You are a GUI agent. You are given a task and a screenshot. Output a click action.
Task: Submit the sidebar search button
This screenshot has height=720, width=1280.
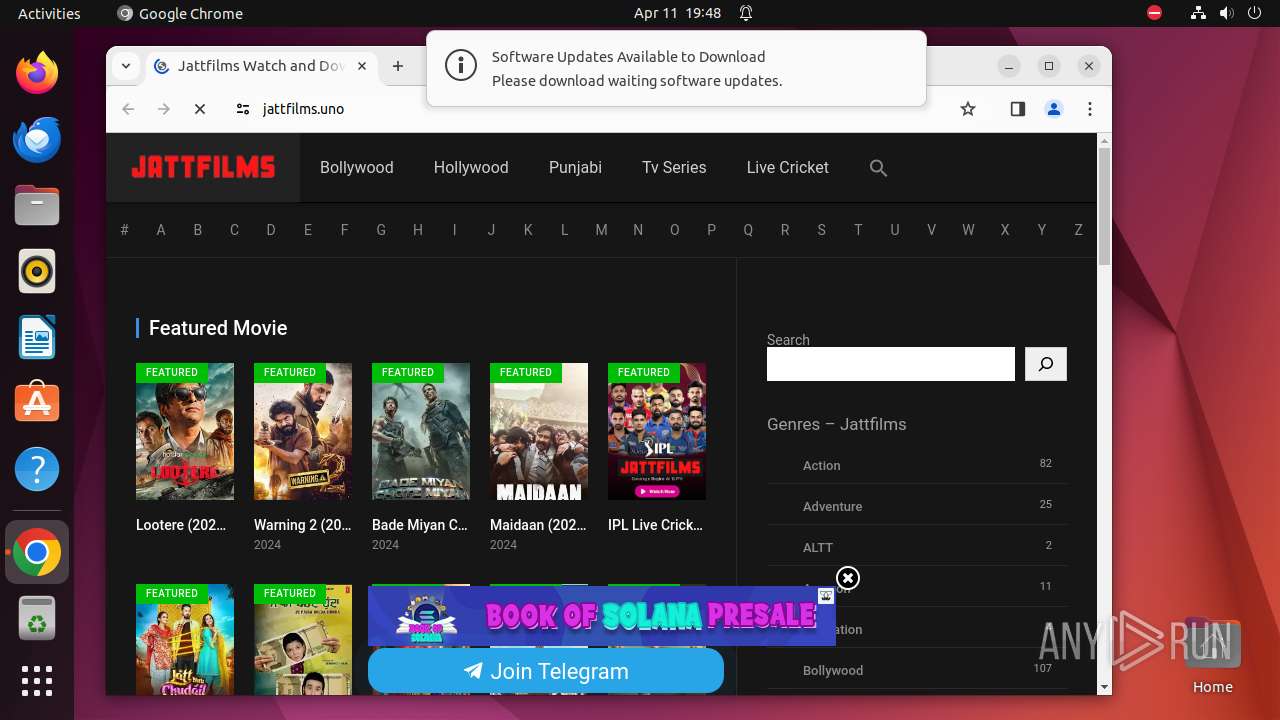(x=1046, y=364)
